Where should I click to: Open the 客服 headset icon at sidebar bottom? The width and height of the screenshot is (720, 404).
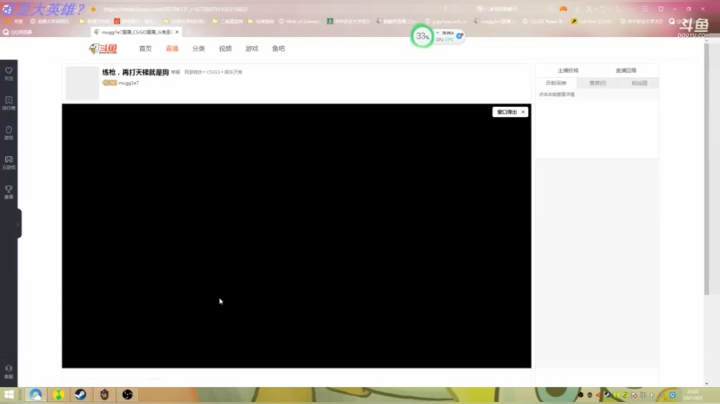(9, 371)
